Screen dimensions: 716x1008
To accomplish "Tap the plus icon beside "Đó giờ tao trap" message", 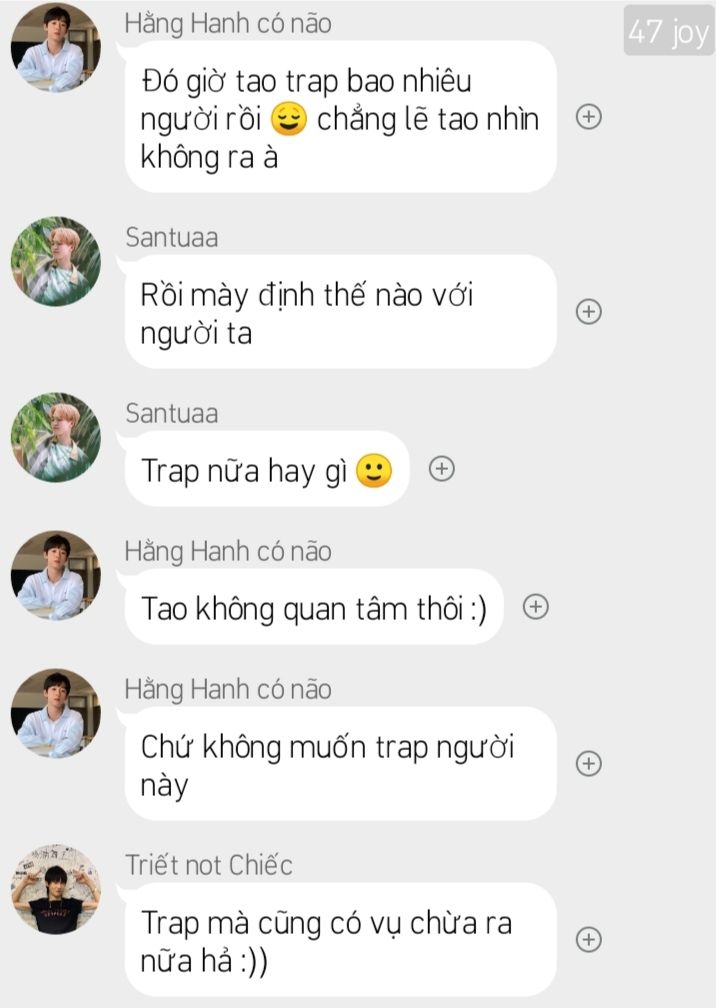I will 589,117.
